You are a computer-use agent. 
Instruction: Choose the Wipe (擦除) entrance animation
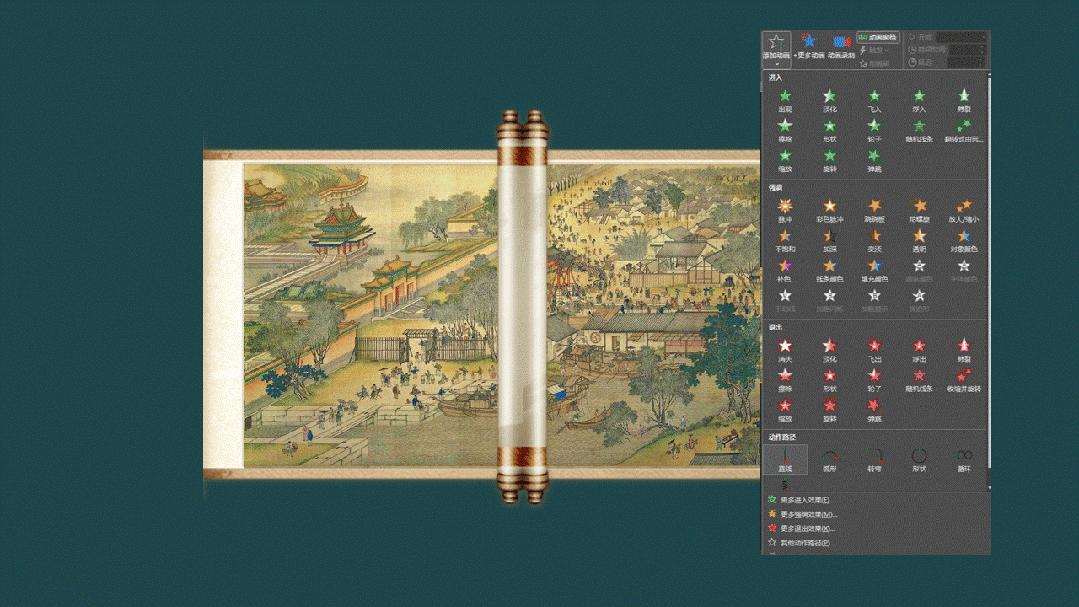[x=785, y=128]
